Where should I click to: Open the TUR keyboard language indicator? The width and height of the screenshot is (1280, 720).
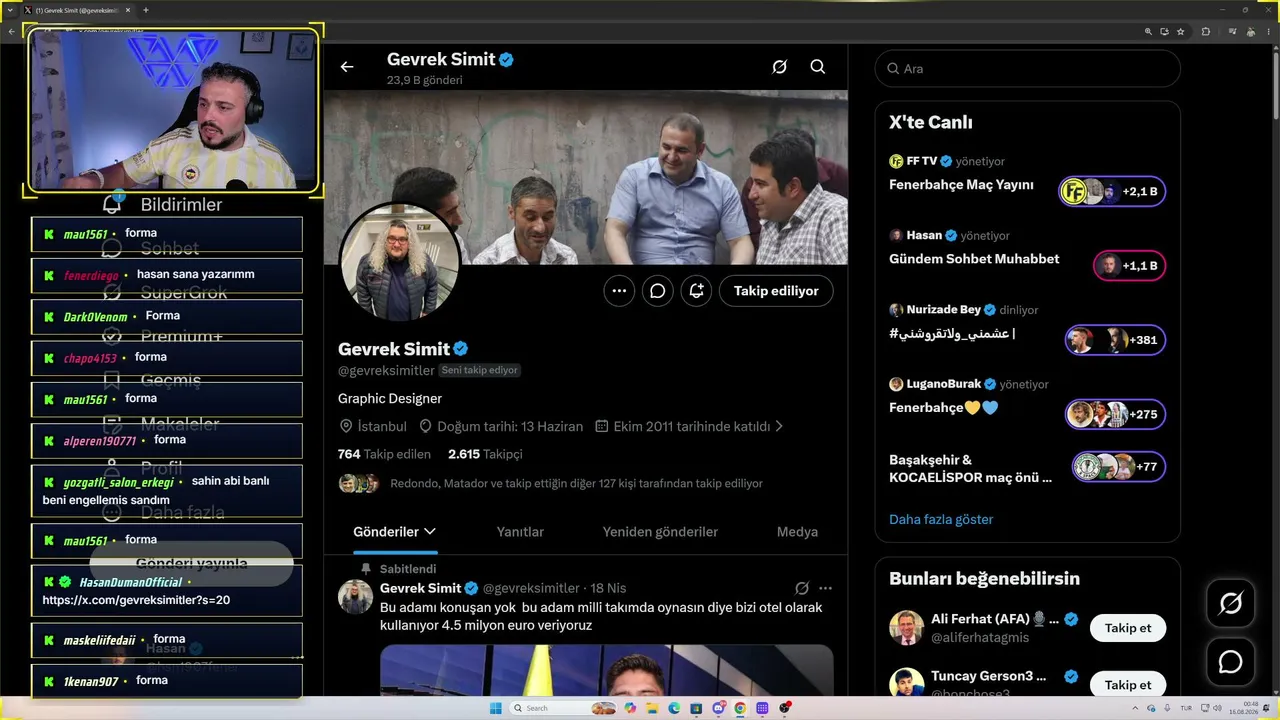click(x=1186, y=708)
